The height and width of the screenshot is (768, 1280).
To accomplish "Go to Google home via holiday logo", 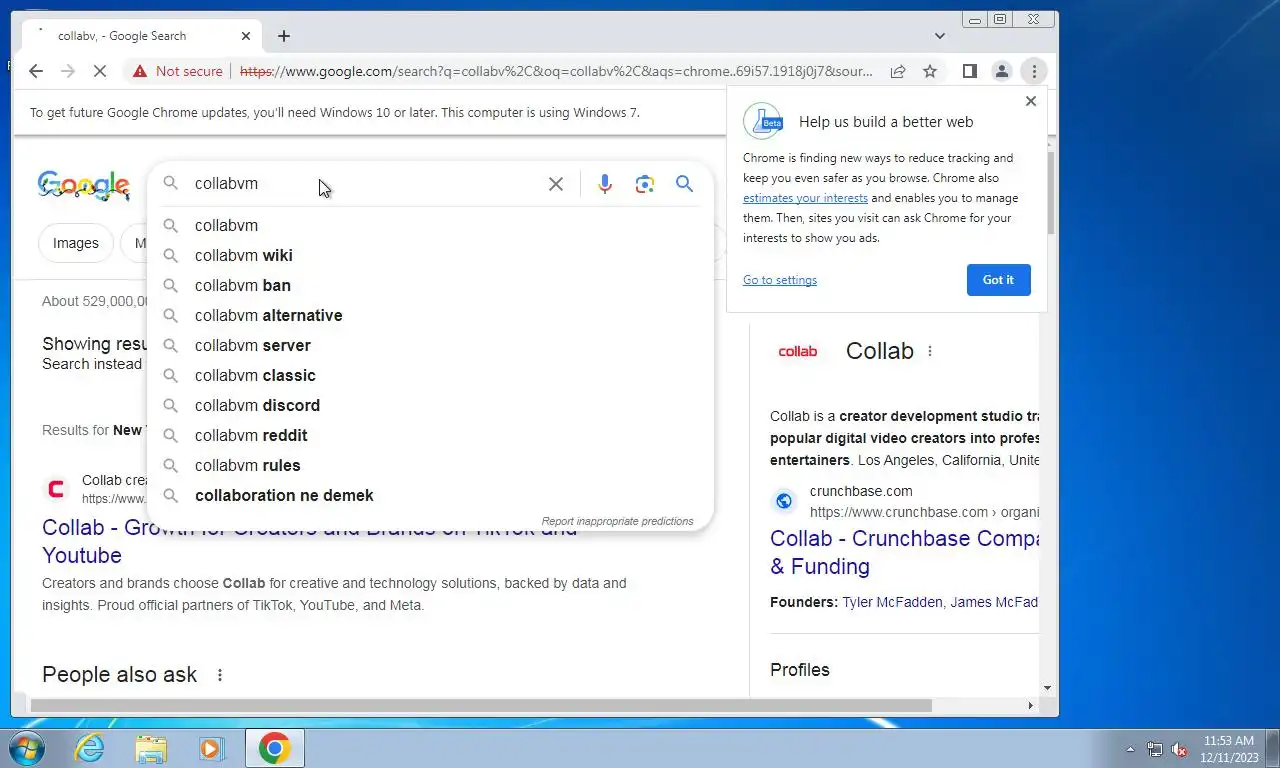I will (x=83, y=185).
